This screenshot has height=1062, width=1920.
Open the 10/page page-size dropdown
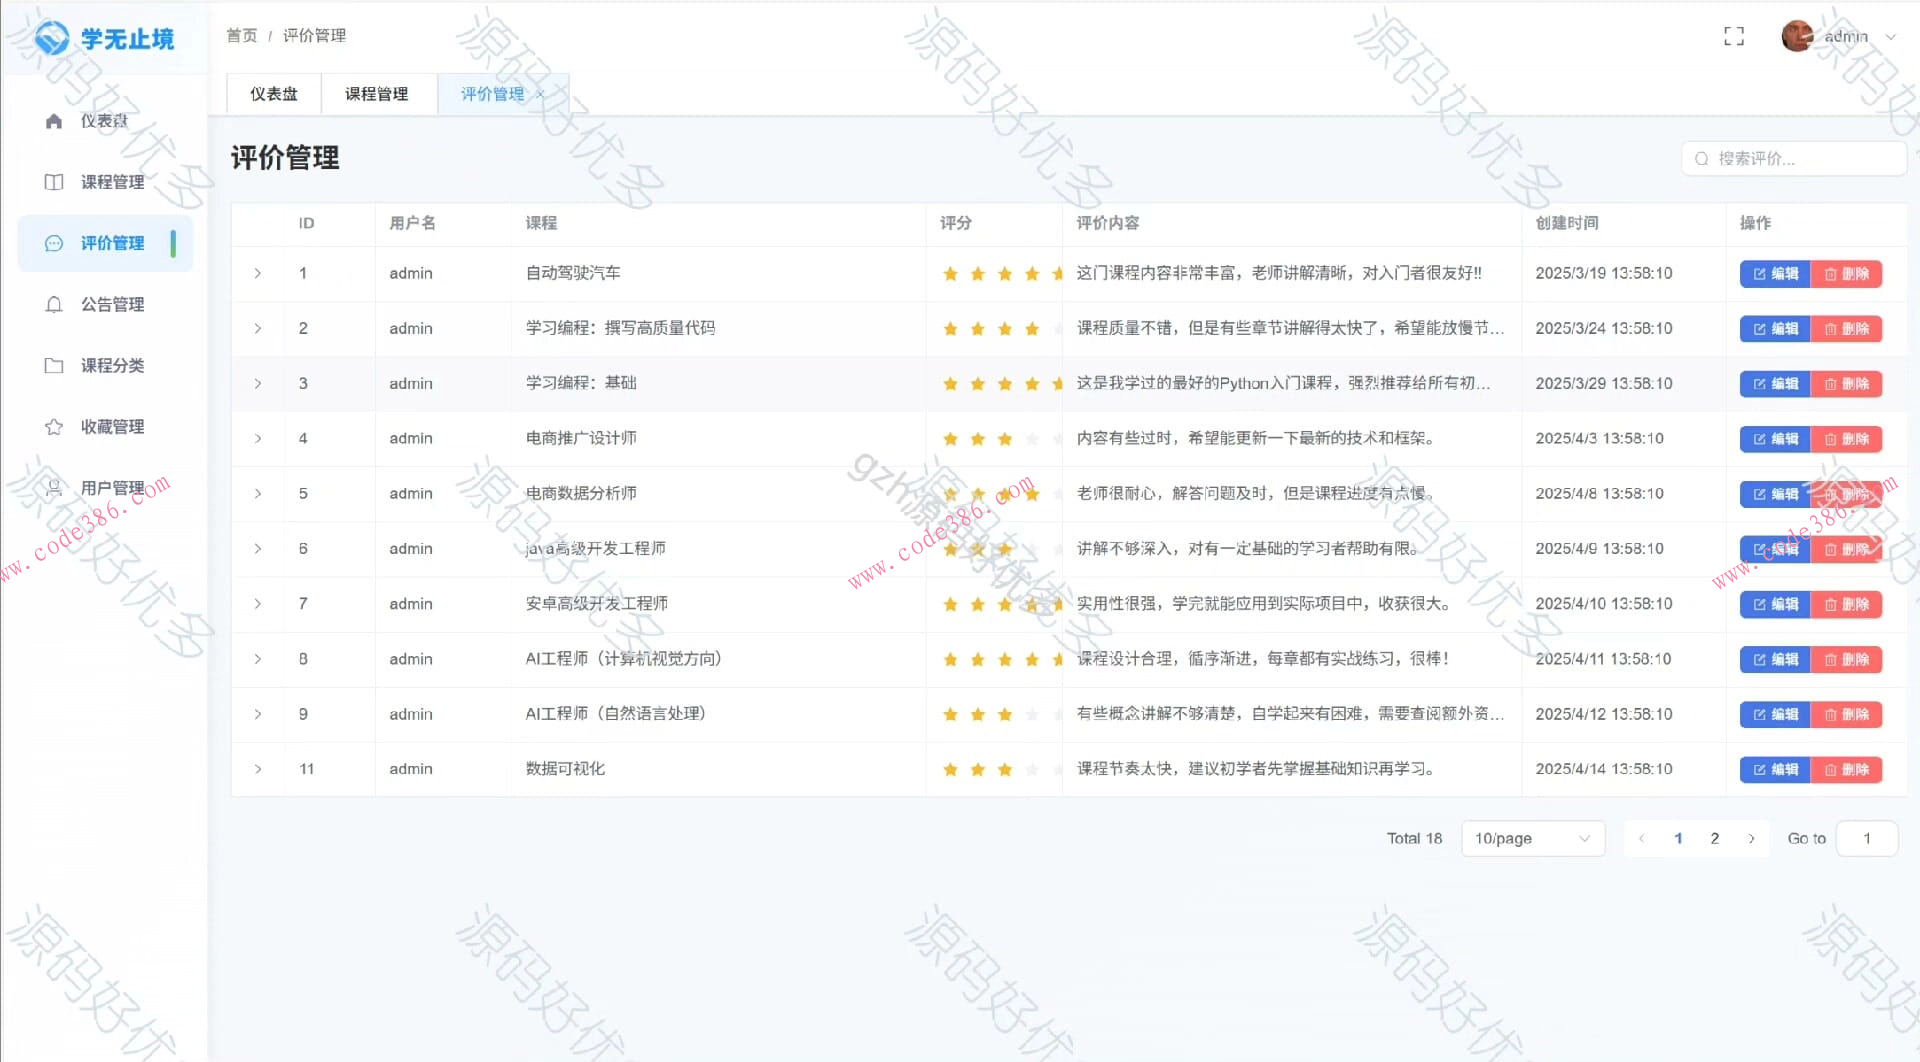[1532, 838]
